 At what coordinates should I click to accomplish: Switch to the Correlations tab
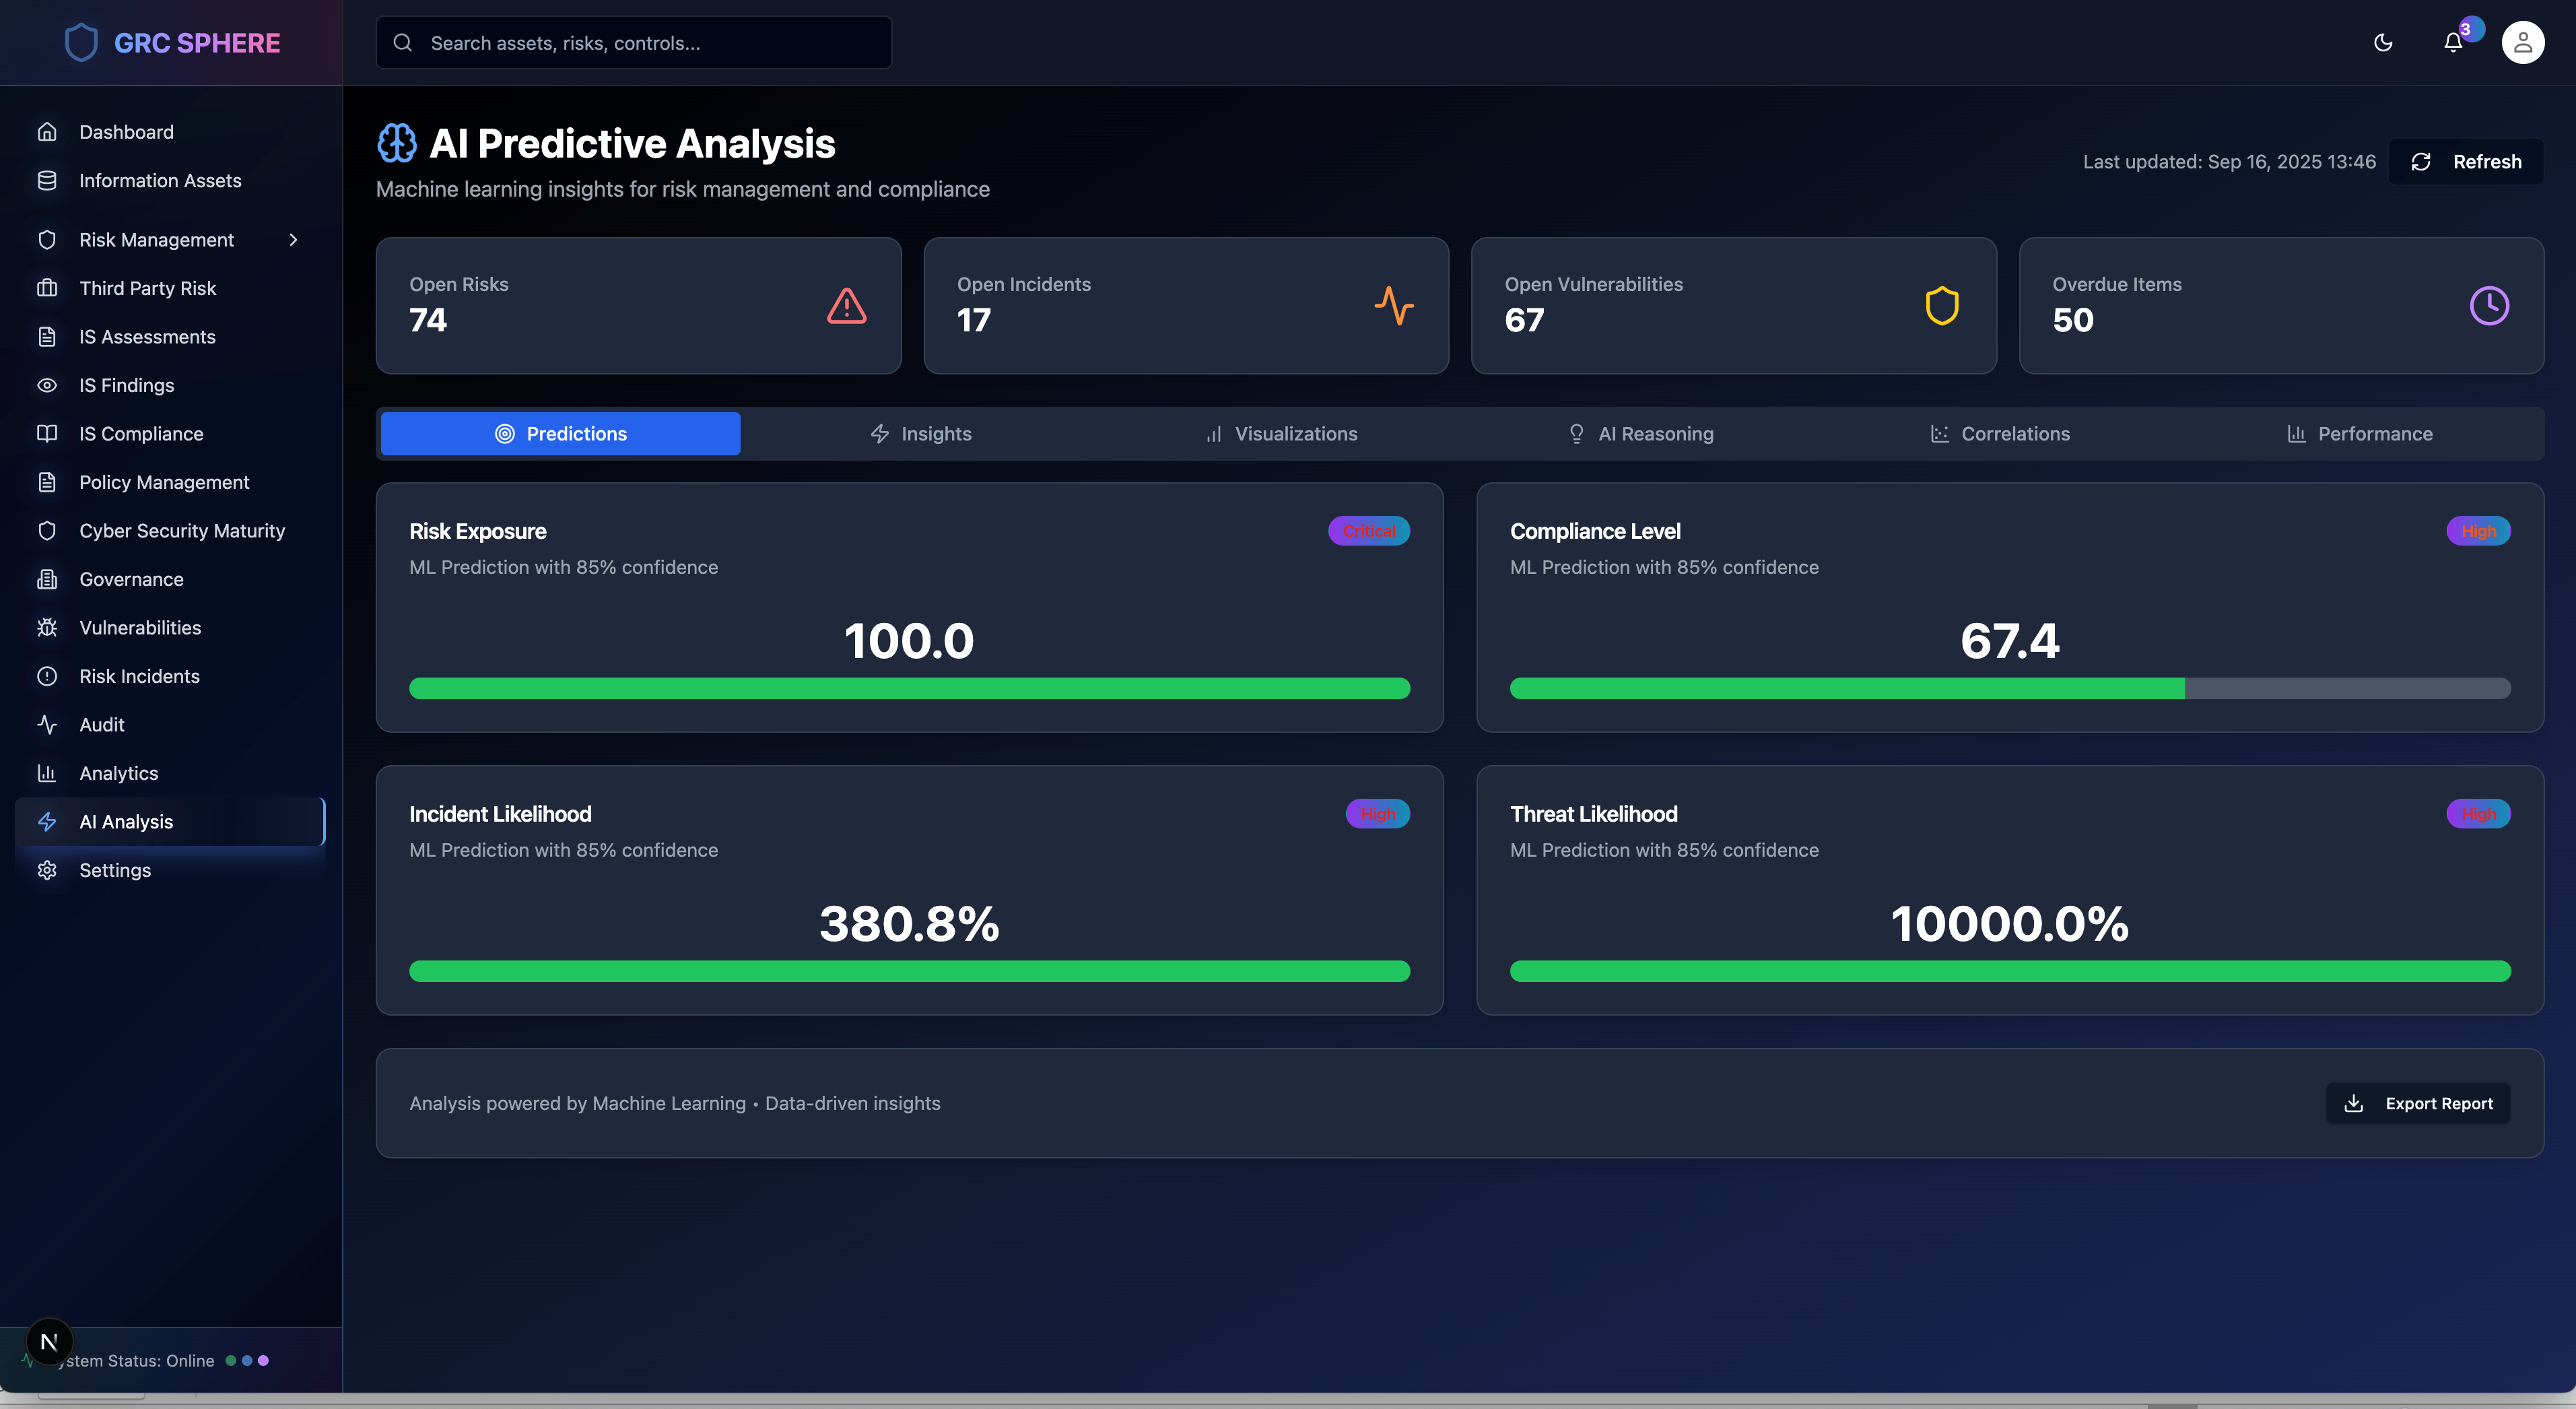pyautogui.click(x=2000, y=434)
